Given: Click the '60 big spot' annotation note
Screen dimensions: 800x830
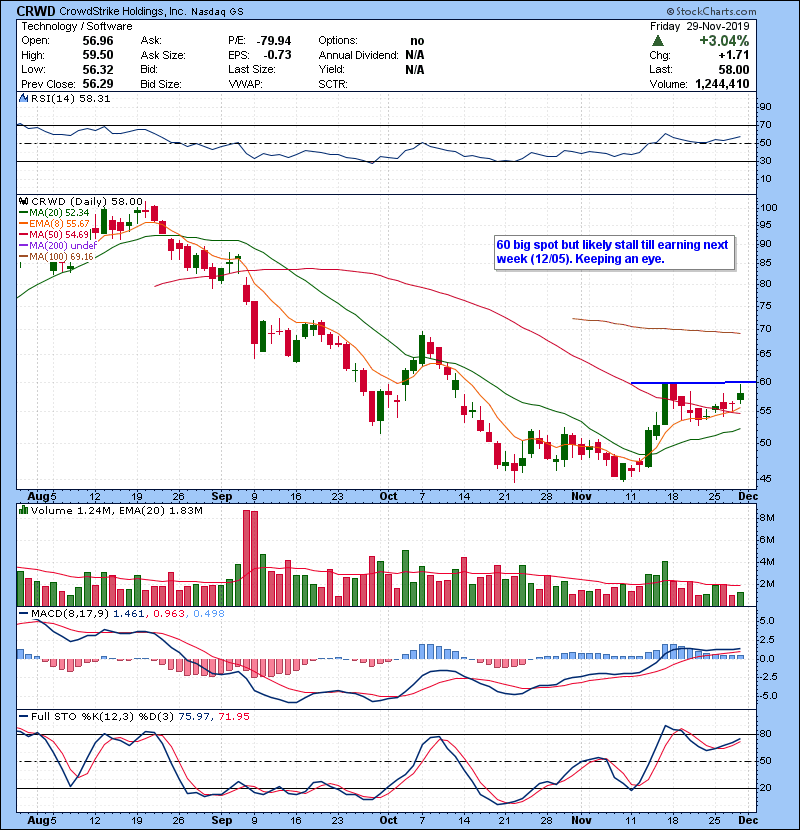Looking at the screenshot, I should click(x=614, y=252).
